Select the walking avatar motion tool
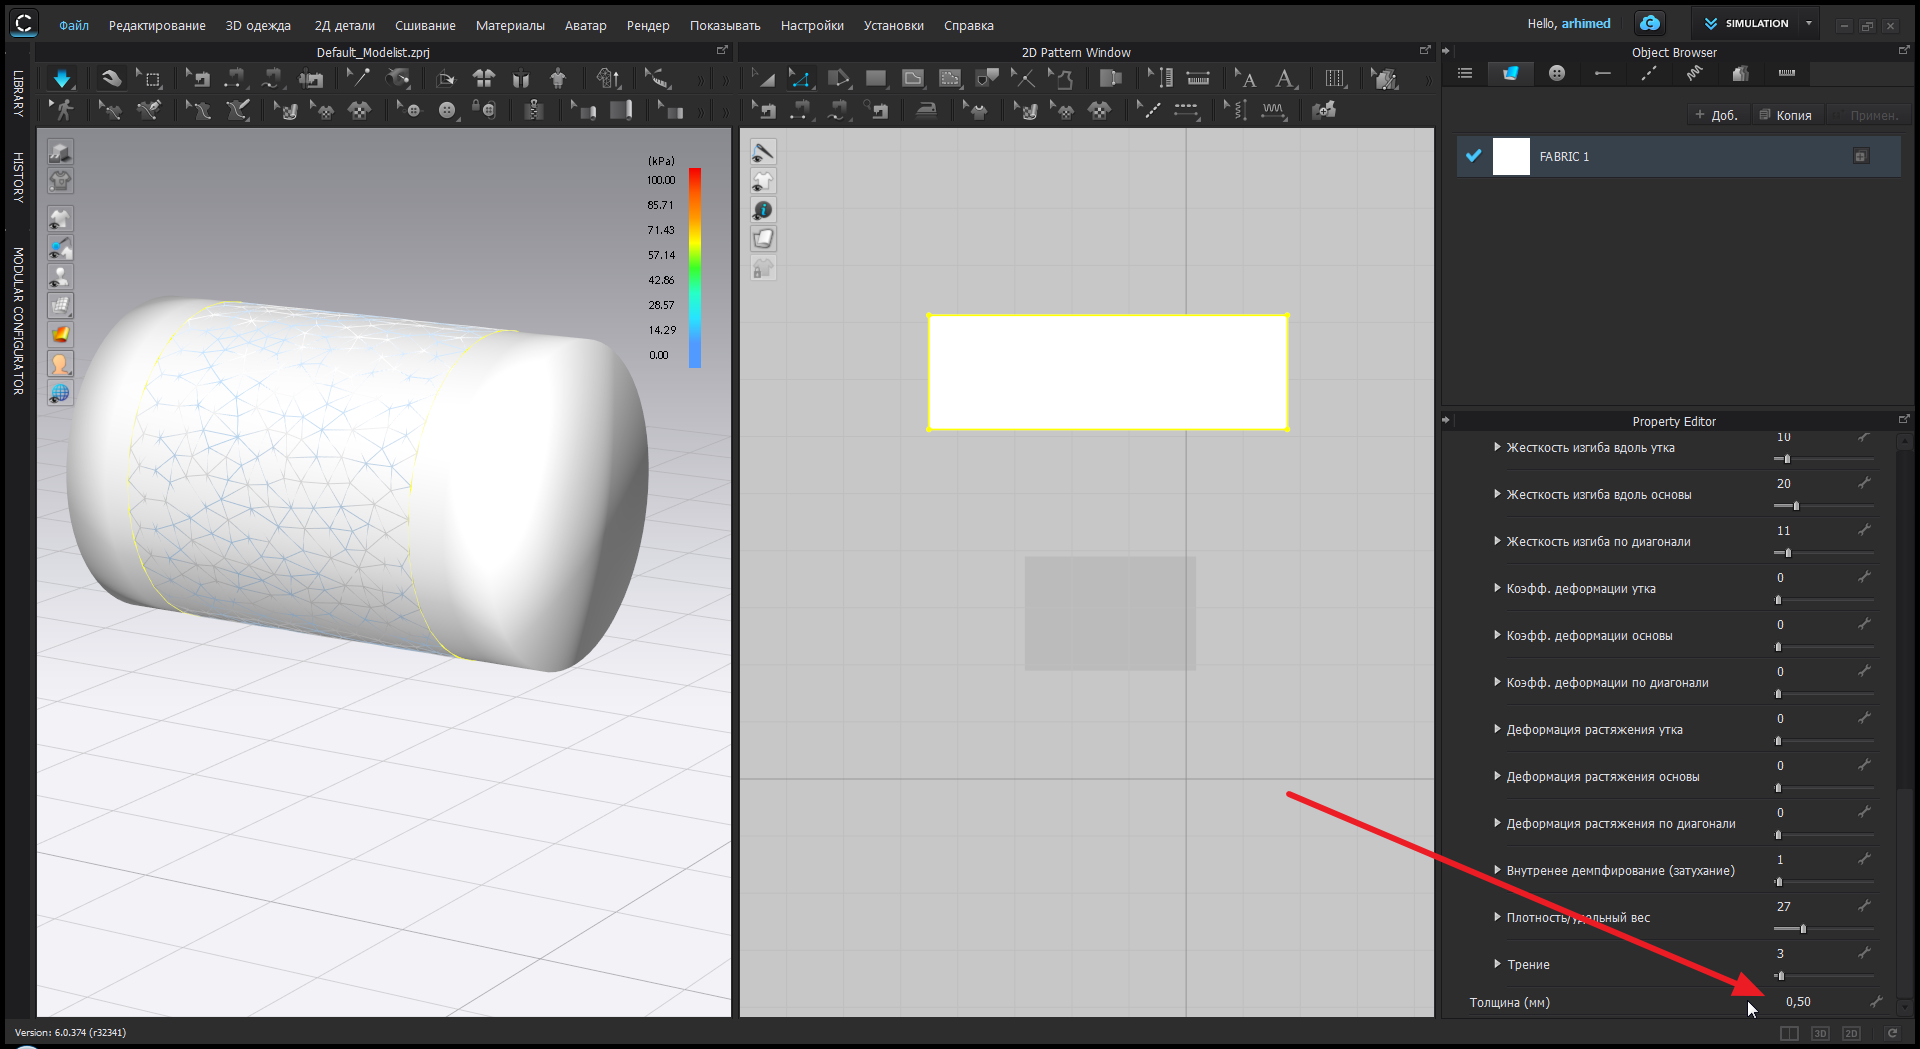 coord(63,110)
